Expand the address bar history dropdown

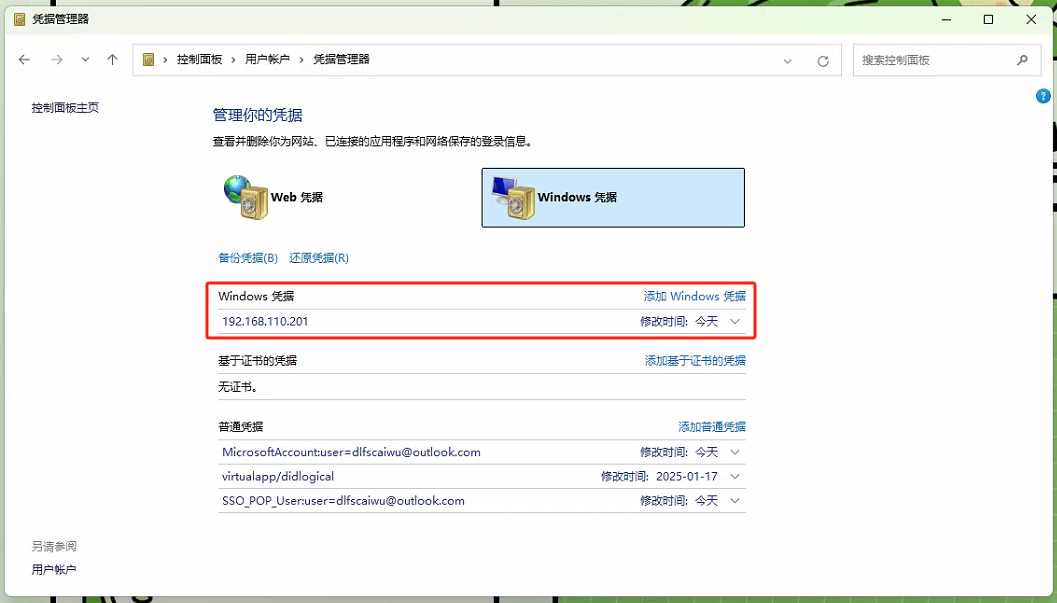coord(787,61)
